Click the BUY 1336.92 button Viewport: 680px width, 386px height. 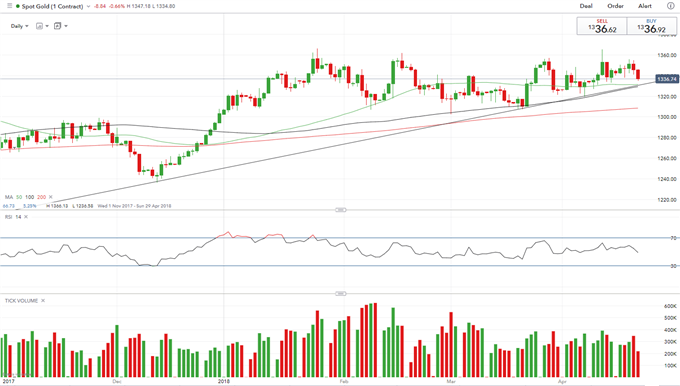[x=651, y=26]
